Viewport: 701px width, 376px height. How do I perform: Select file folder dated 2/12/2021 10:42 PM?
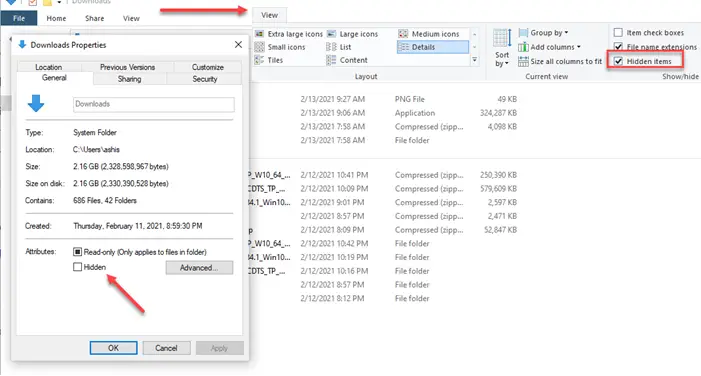(x=384, y=244)
